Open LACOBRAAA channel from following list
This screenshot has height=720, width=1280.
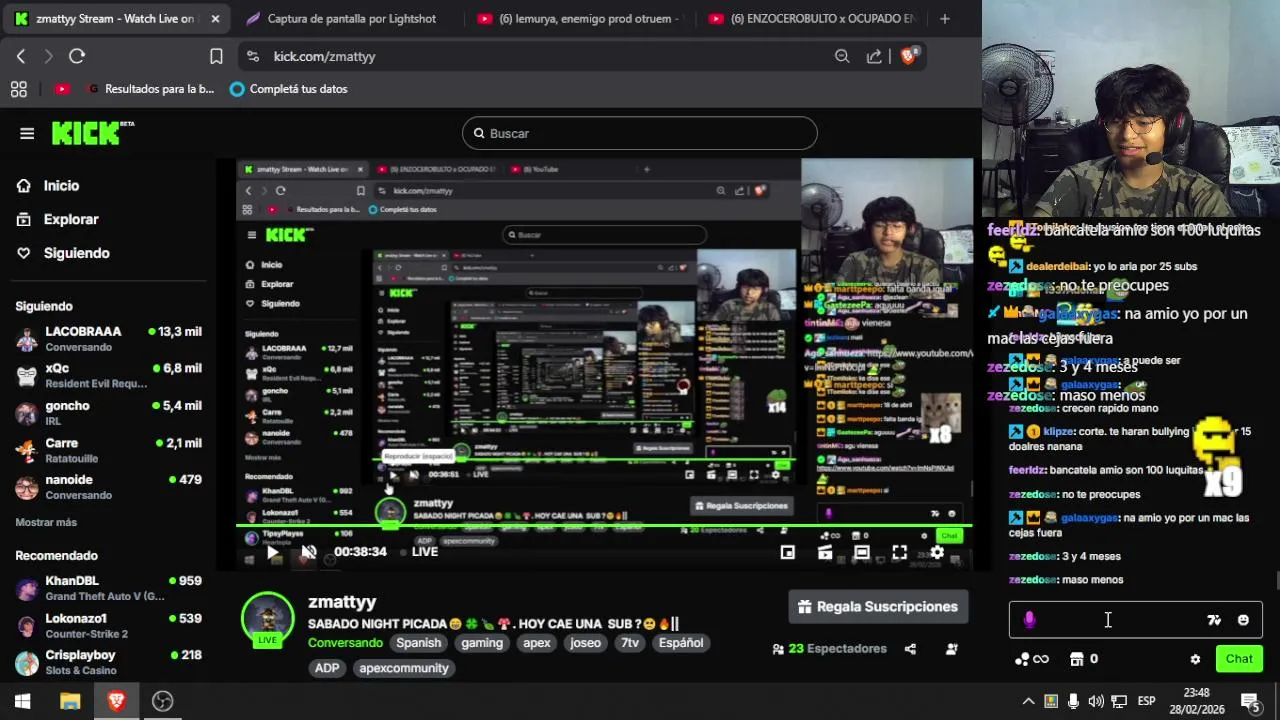[108, 339]
